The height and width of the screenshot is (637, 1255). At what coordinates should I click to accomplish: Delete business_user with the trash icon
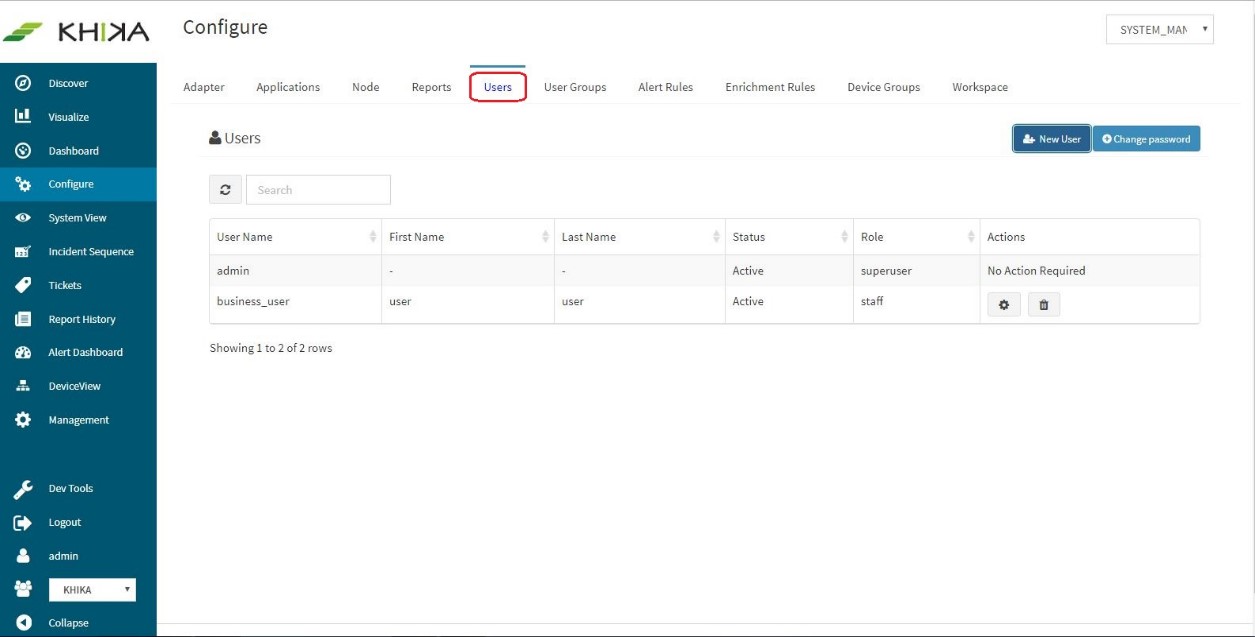point(1044,305)
